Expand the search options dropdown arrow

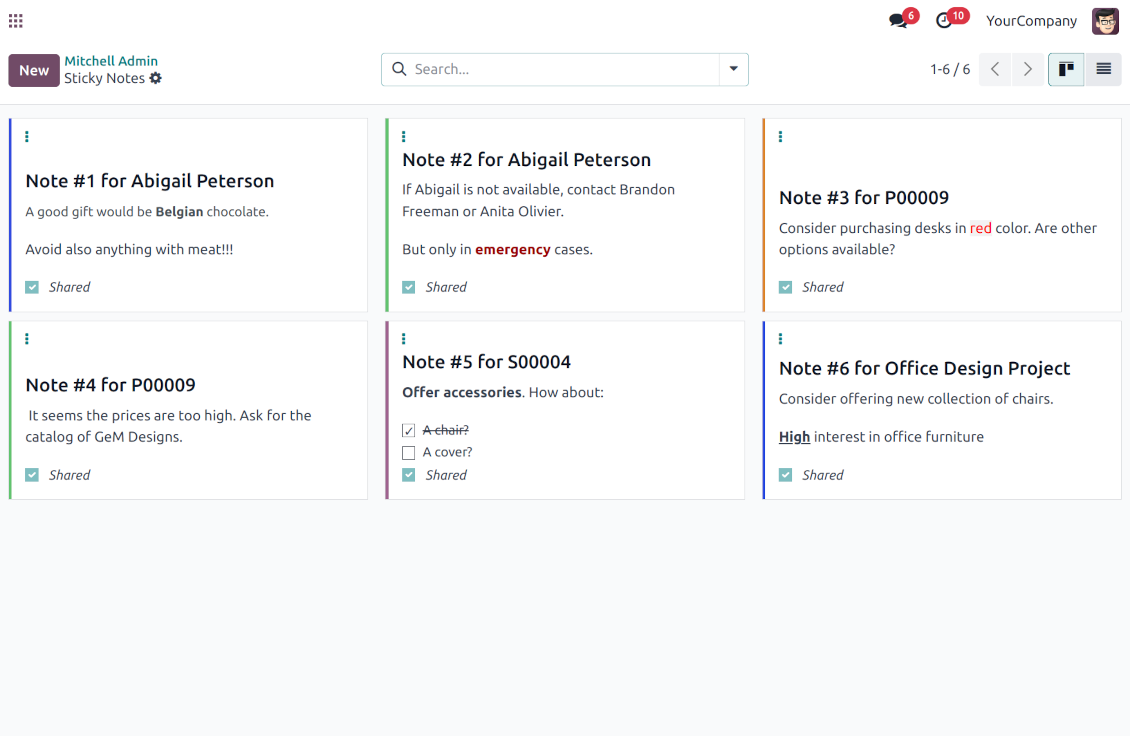733,69
